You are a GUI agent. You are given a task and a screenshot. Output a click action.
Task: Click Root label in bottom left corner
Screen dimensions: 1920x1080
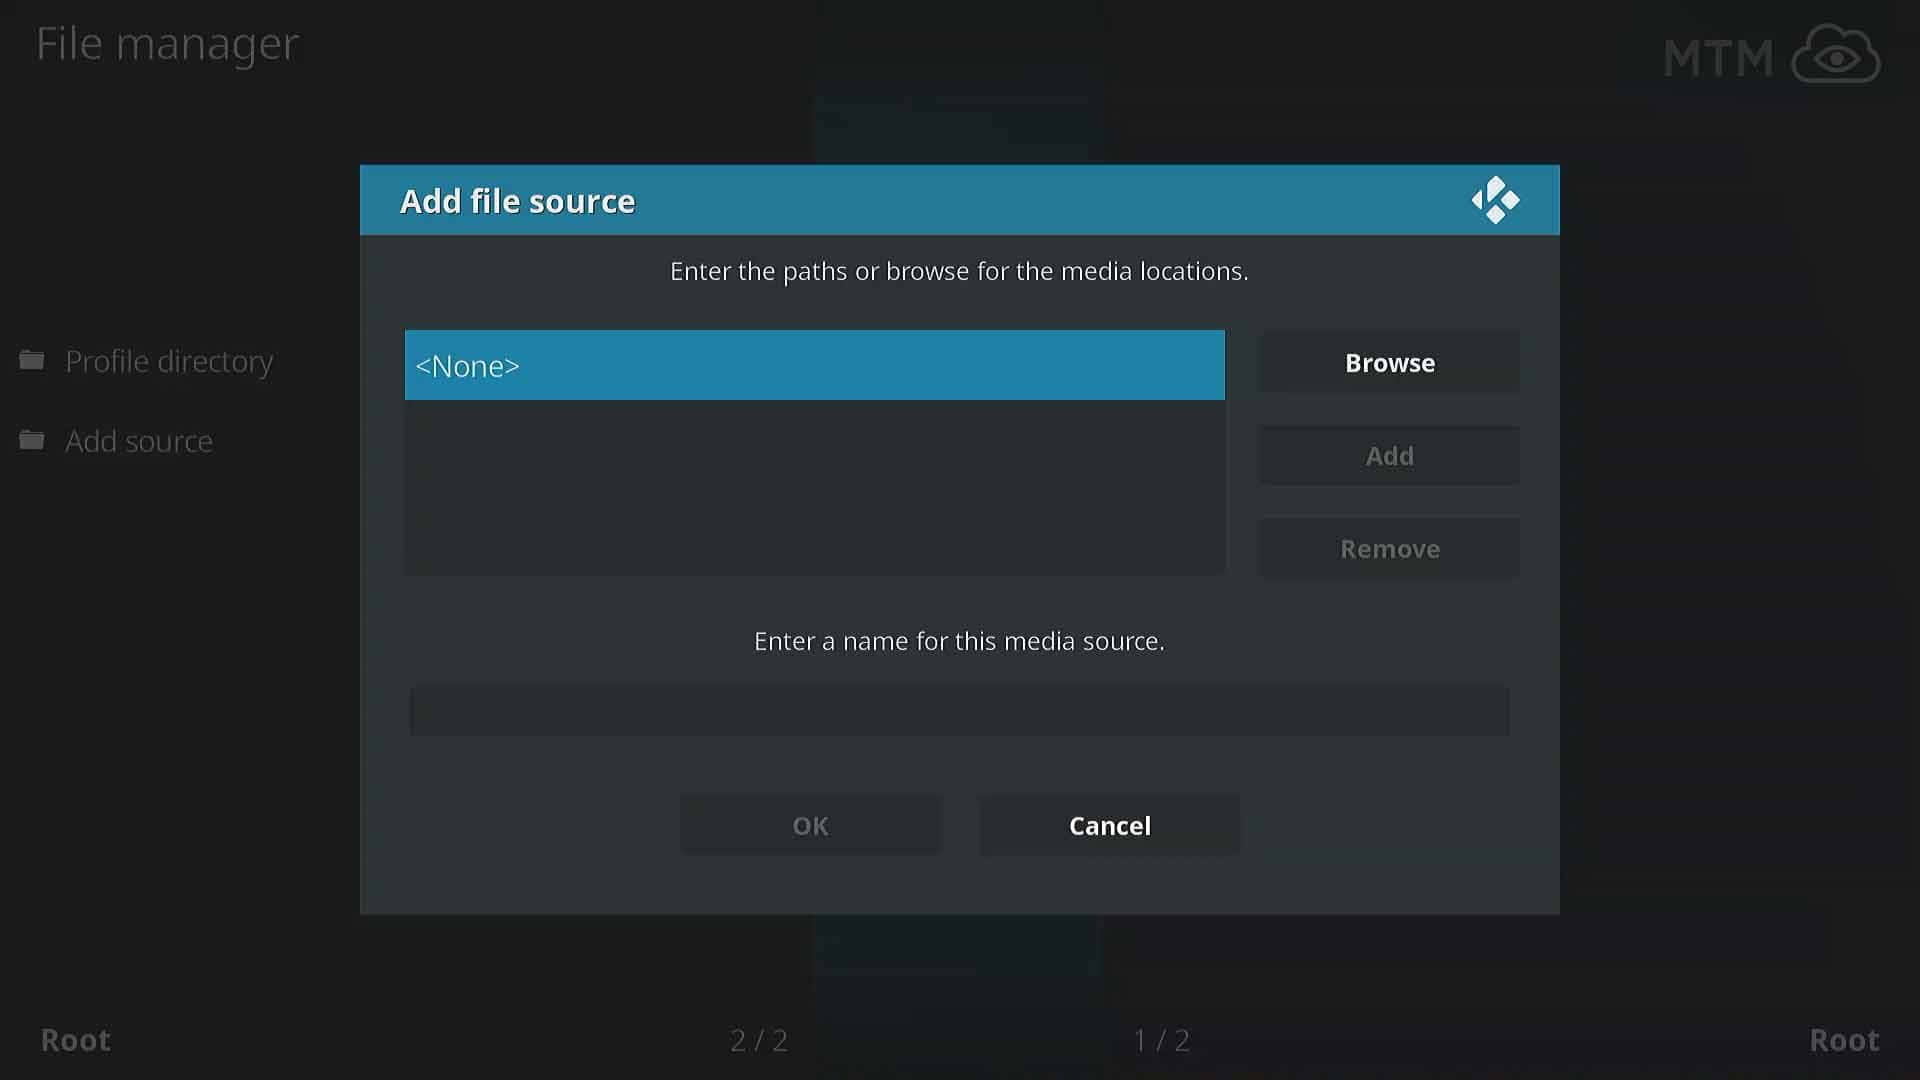coord(75,1039)
